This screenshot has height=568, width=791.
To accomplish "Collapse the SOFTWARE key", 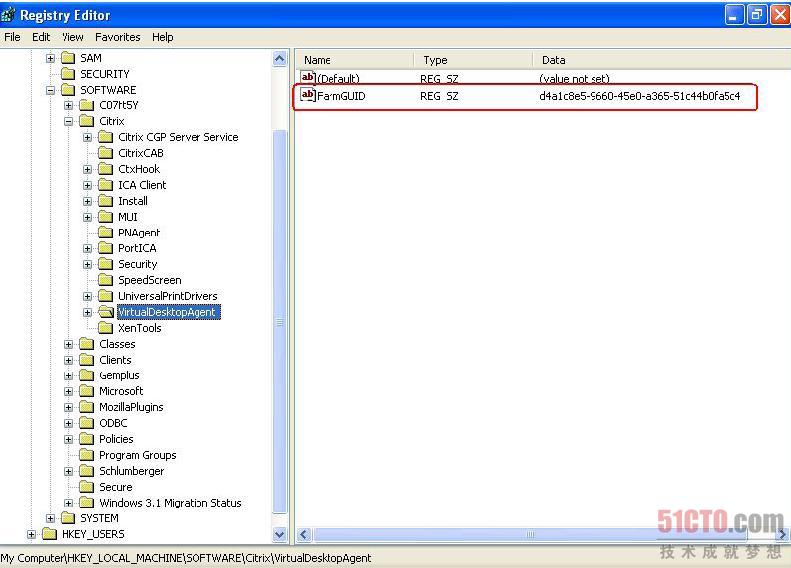I will (50, 91).
